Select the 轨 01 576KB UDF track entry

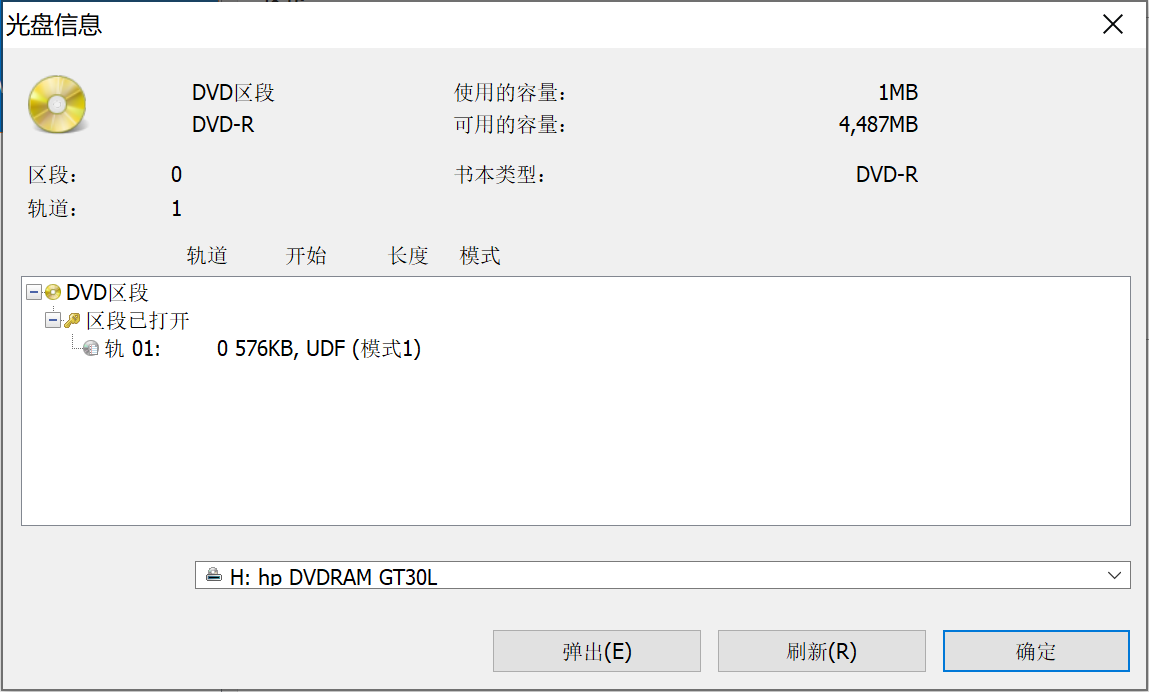click(263, 348)
